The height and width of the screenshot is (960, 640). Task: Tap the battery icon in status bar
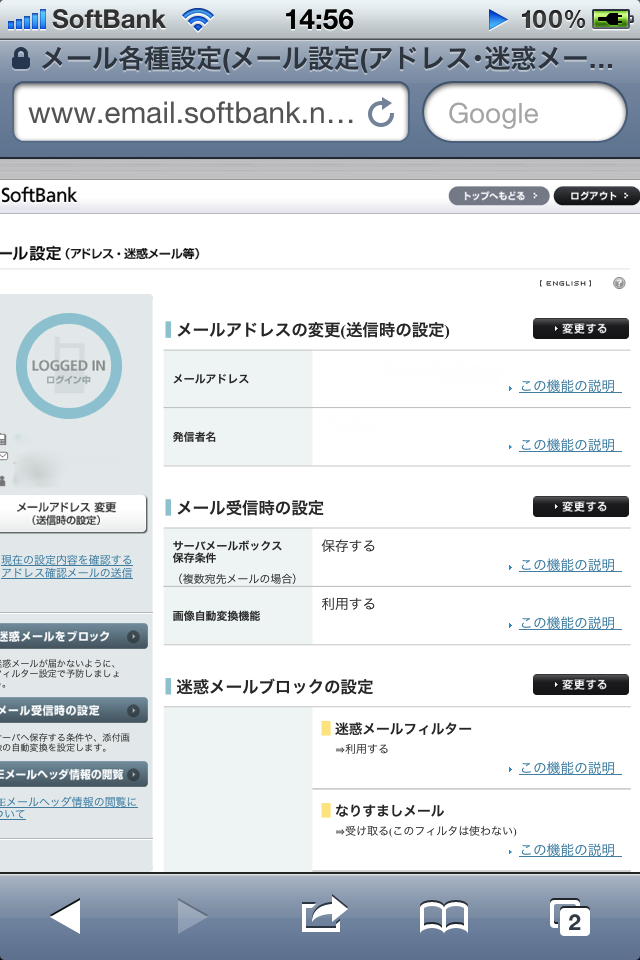(612, 20)
